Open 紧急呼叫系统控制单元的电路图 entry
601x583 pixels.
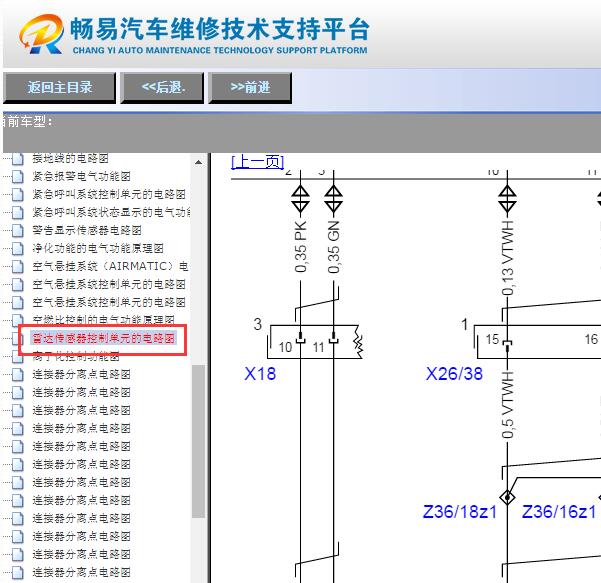pos(109,194)
